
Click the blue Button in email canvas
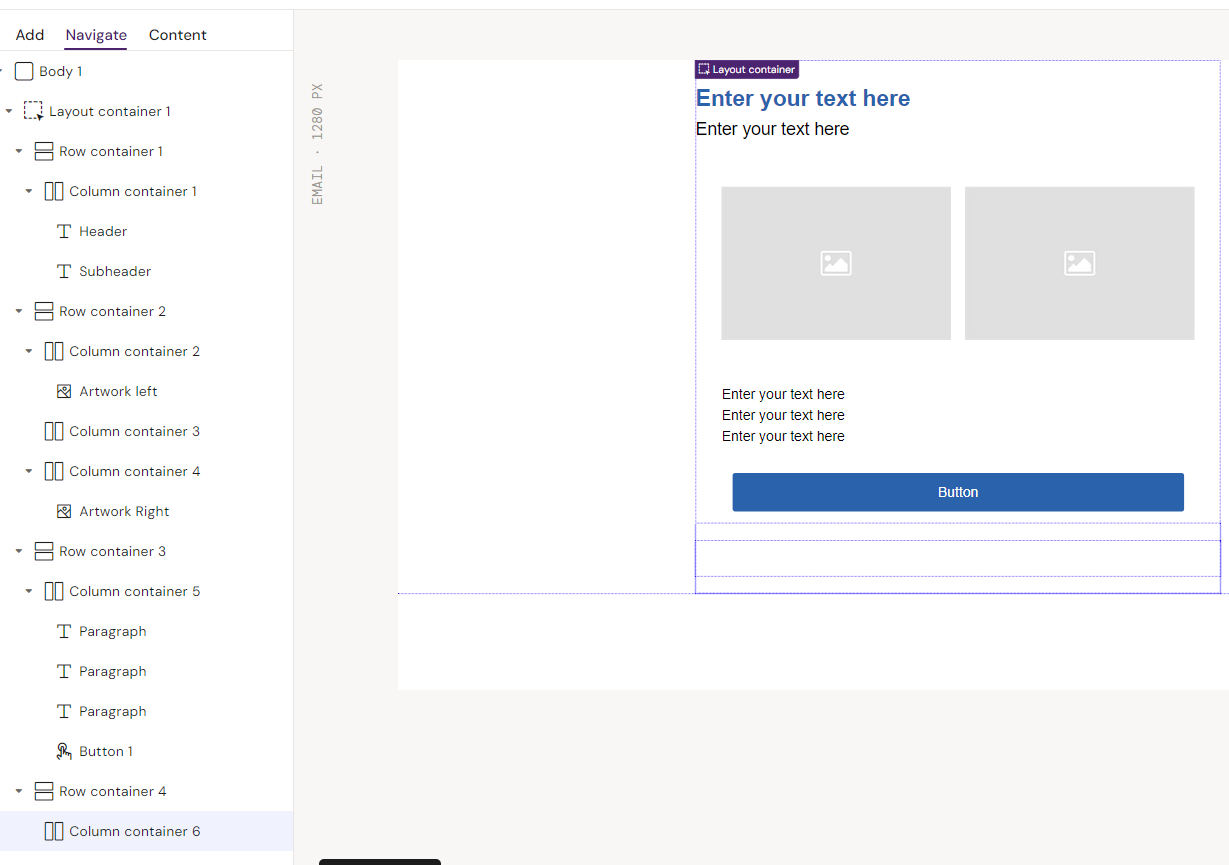957,492
